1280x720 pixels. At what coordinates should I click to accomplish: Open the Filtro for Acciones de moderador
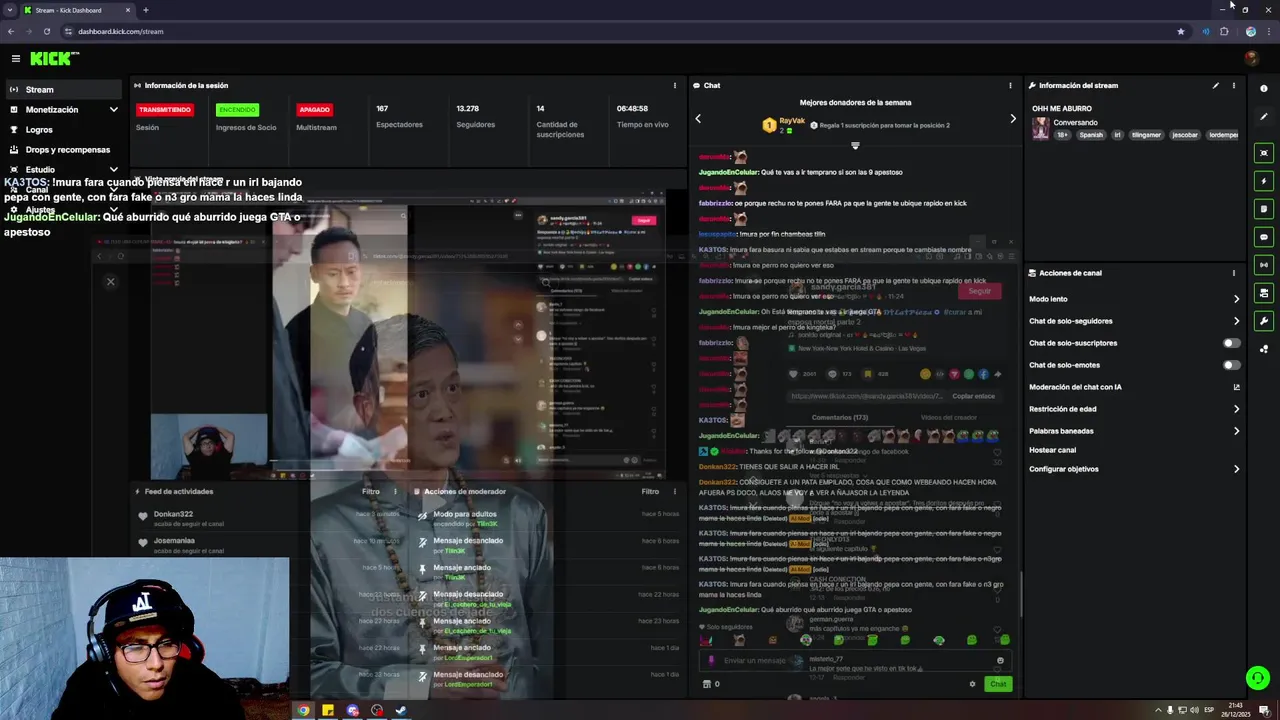coord(650,491)
